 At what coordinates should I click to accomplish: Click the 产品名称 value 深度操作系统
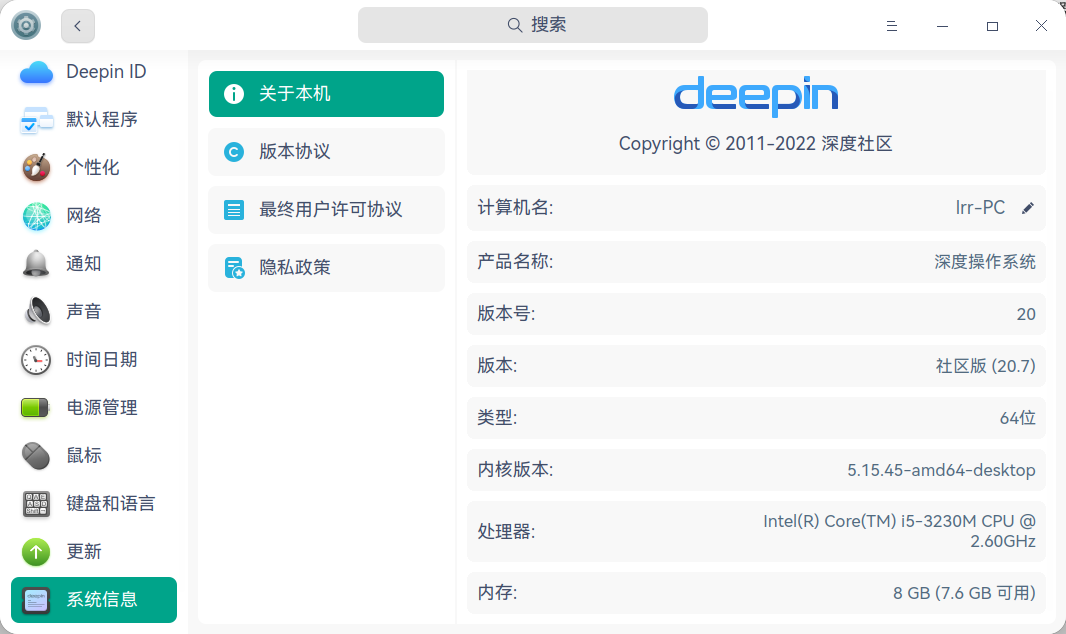[x=984, y=262]
